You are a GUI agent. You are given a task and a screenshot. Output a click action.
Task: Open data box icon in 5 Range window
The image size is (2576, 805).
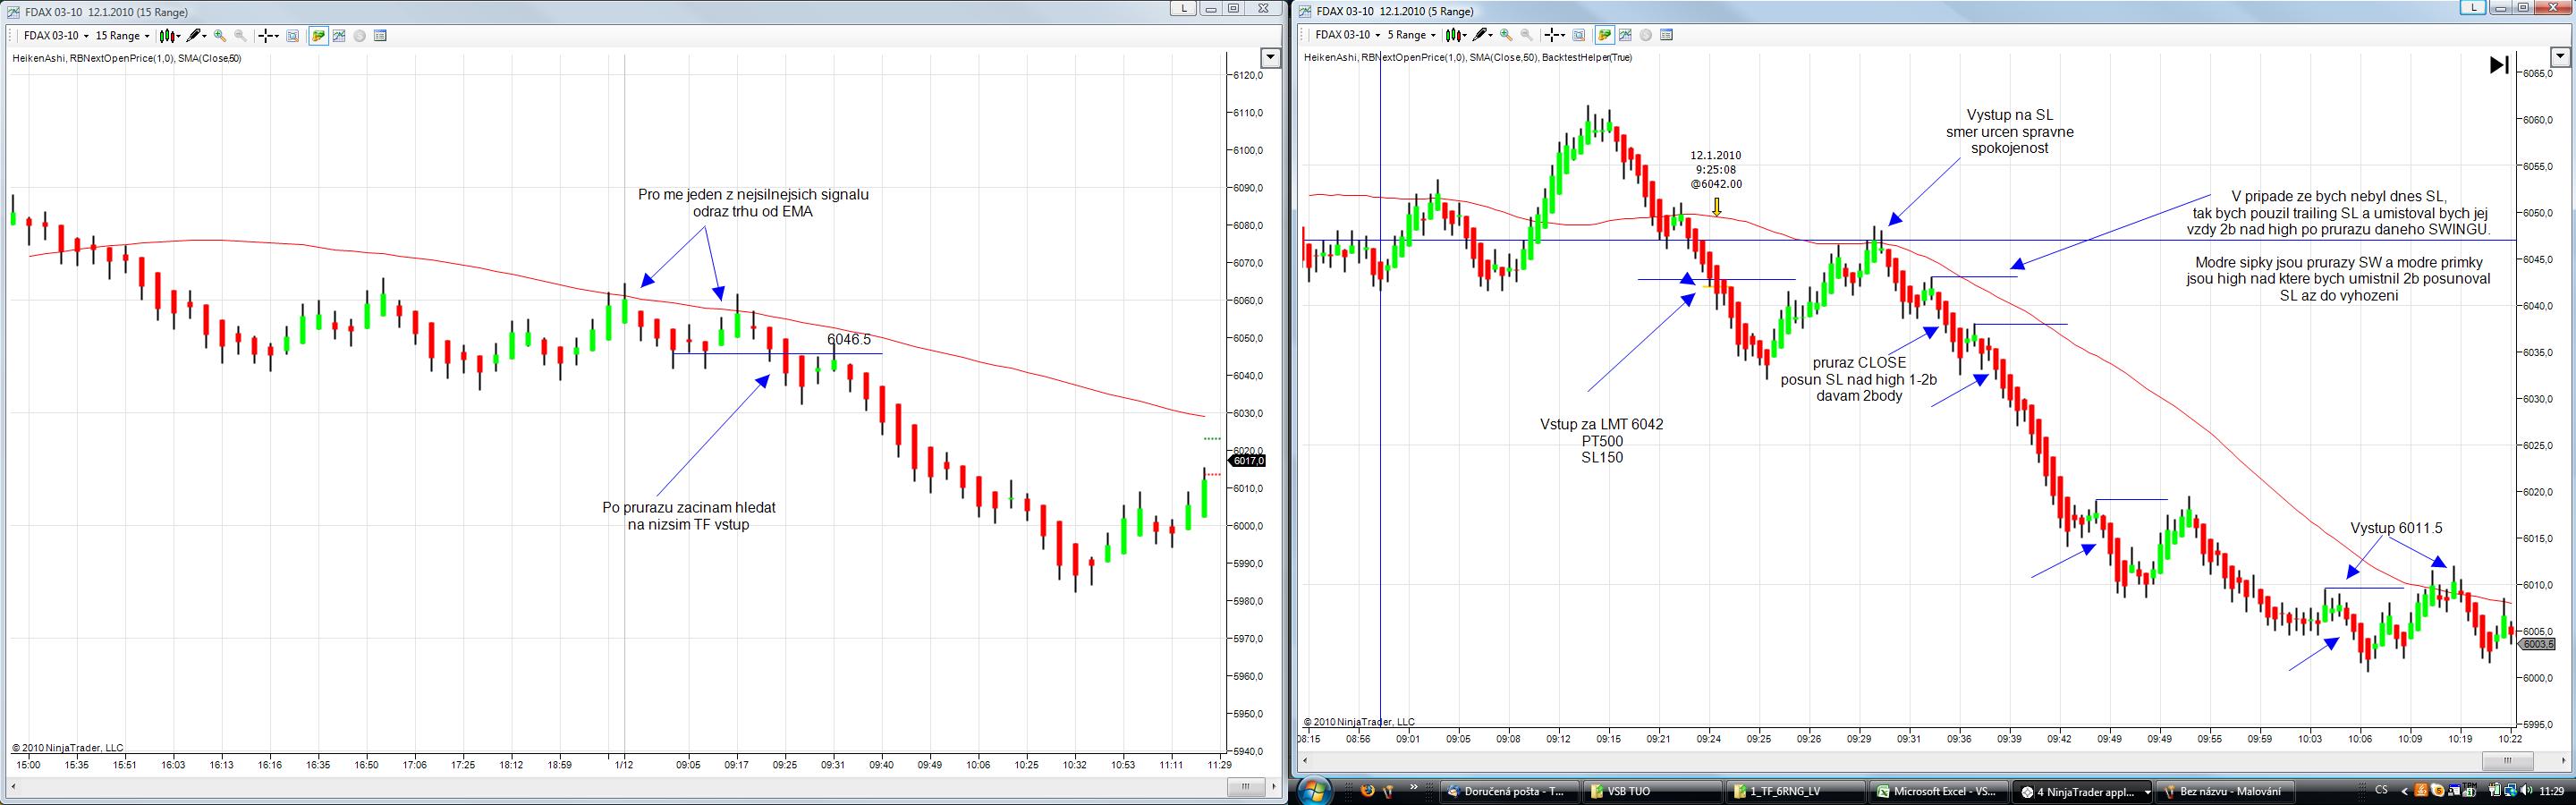pos(1666,35)
